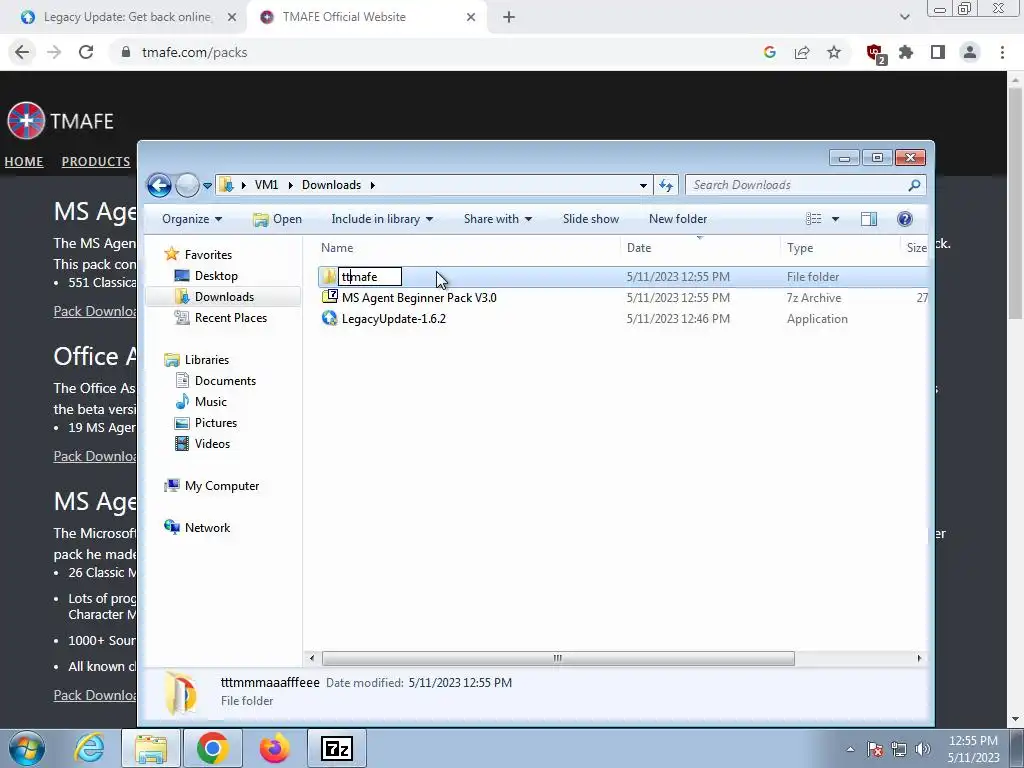
Task: Open 7-Zip from taskbar
Action: click(x=337, y=748)
